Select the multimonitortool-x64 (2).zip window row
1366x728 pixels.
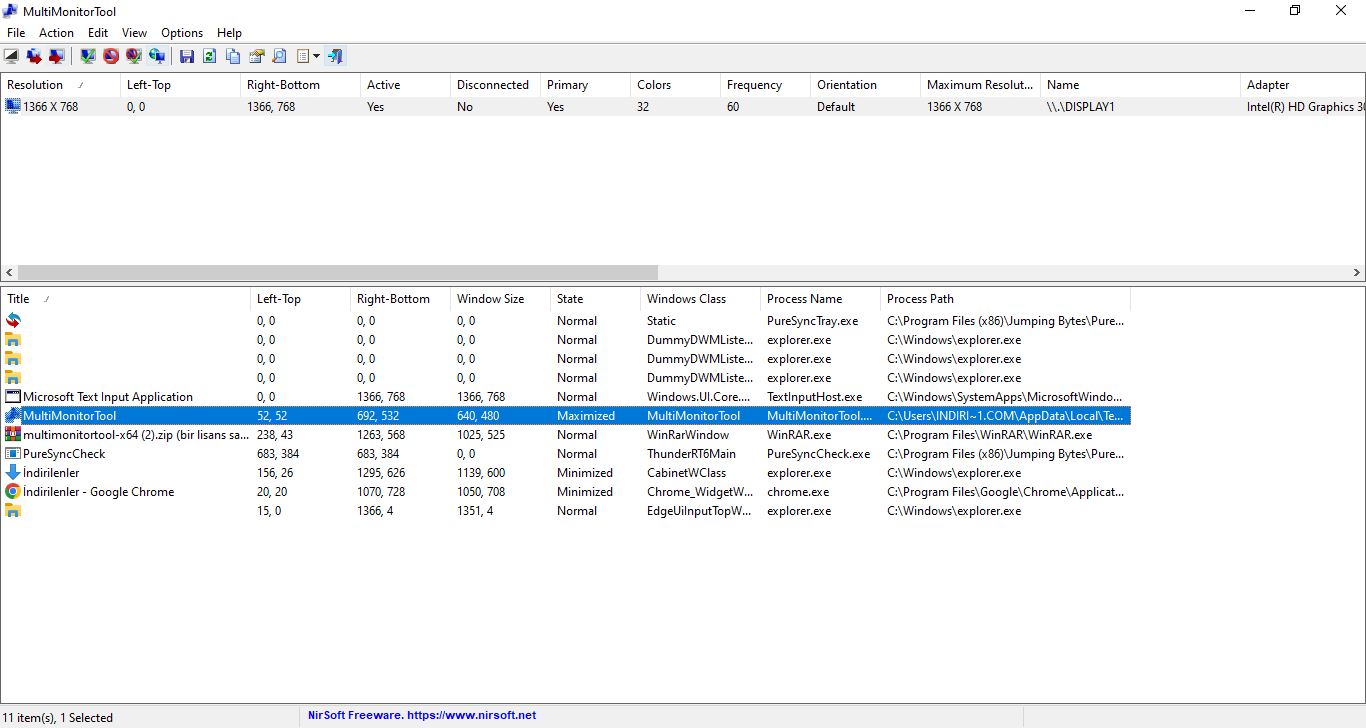(565, 435)
